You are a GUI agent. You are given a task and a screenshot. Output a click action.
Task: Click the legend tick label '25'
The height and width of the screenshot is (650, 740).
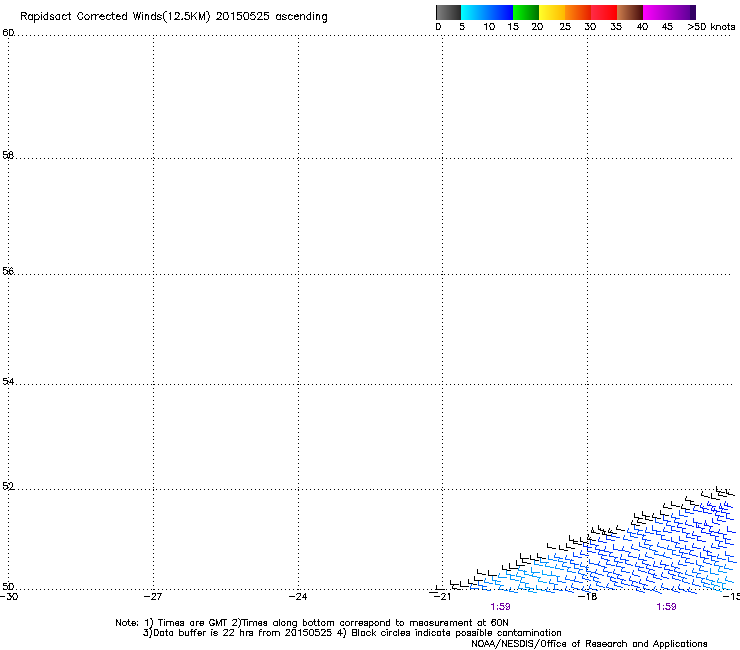click(x=565, y=27)
